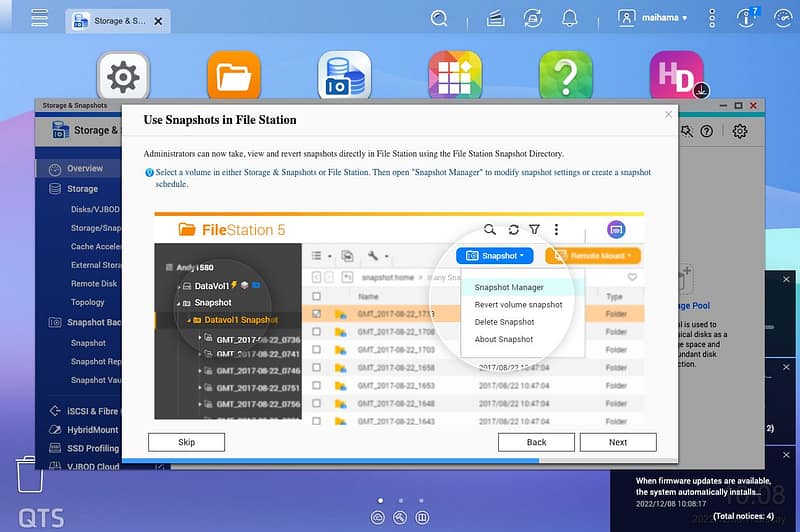
Task: Open Overview in Storage & Snapshots sidebar
Action: tap(78, 168)
